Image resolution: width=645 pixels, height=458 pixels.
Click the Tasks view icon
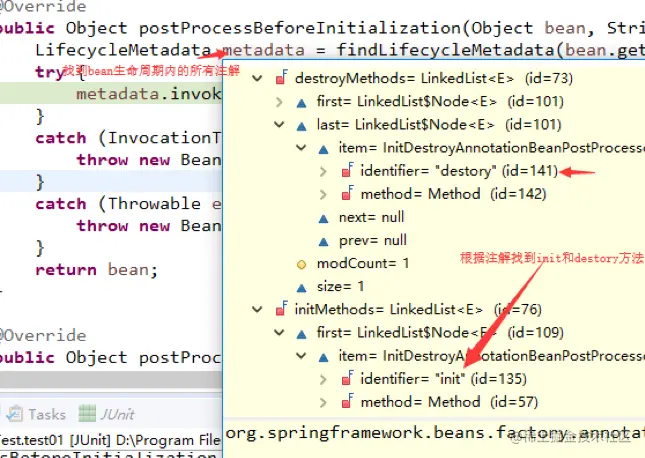(15, 414)
